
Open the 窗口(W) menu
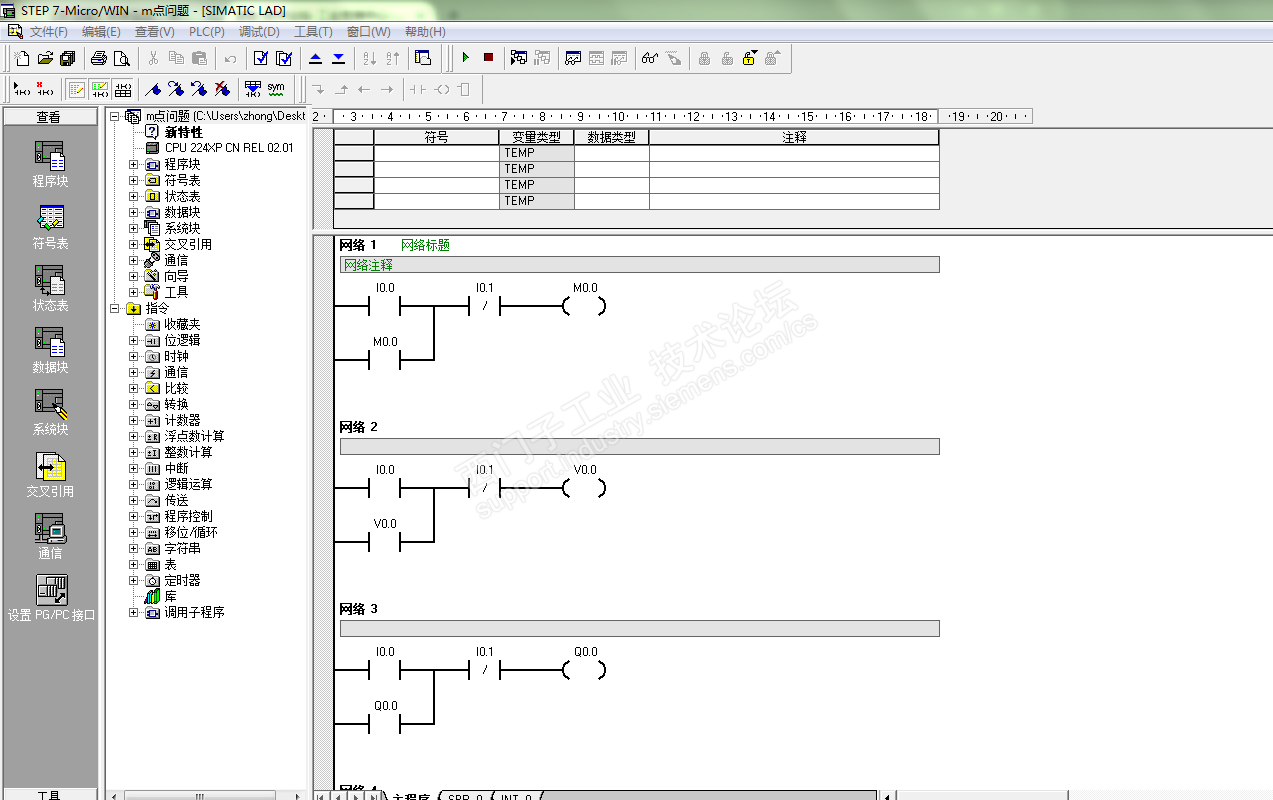pos(369,32)
